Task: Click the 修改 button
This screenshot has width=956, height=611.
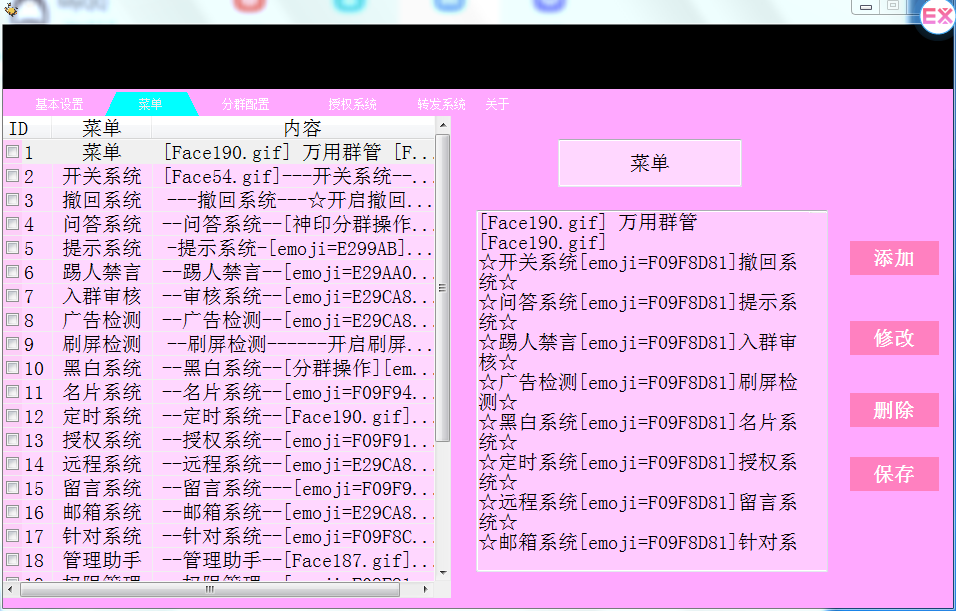Action: click(x=893, y=338)
